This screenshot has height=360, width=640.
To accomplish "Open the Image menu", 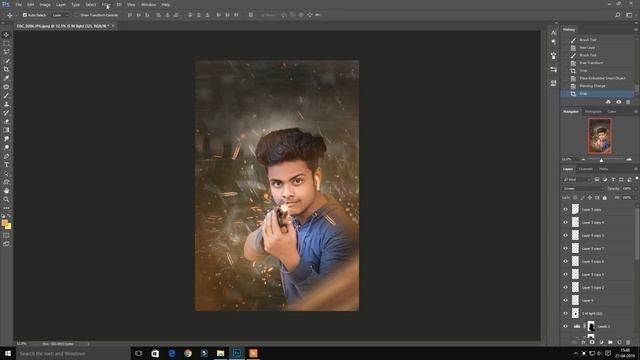I will point(45,4).
